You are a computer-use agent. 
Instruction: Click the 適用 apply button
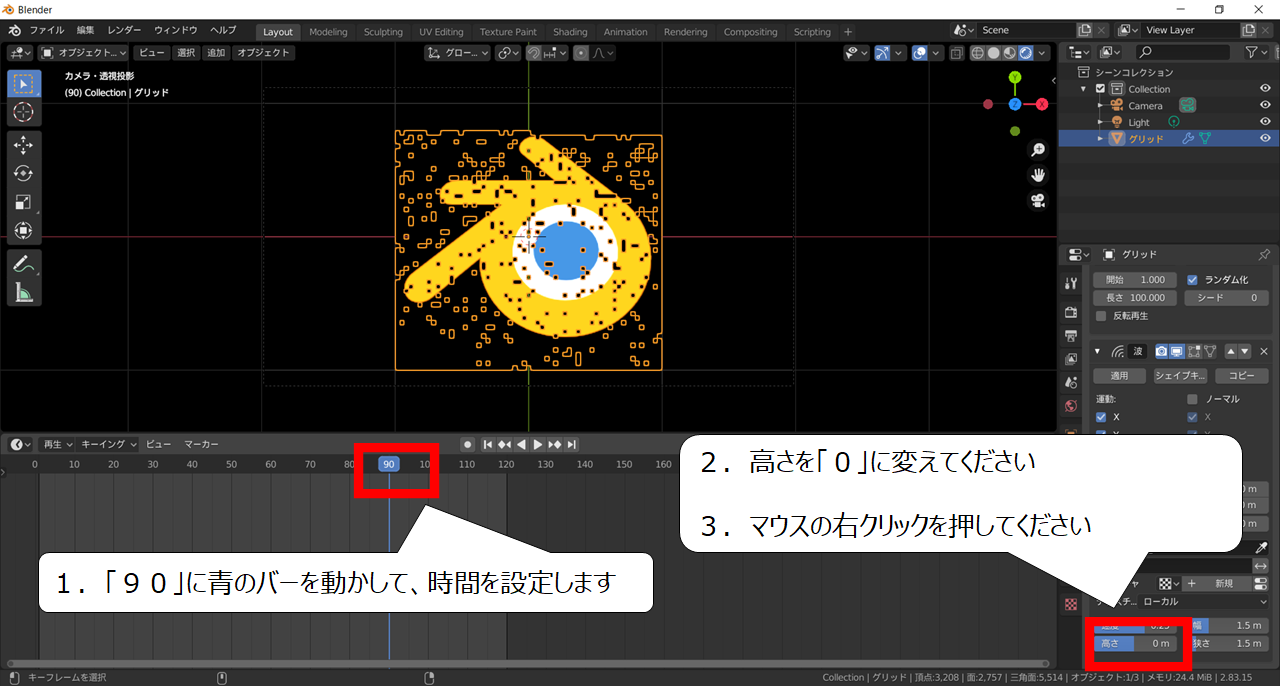[1119, 376]
